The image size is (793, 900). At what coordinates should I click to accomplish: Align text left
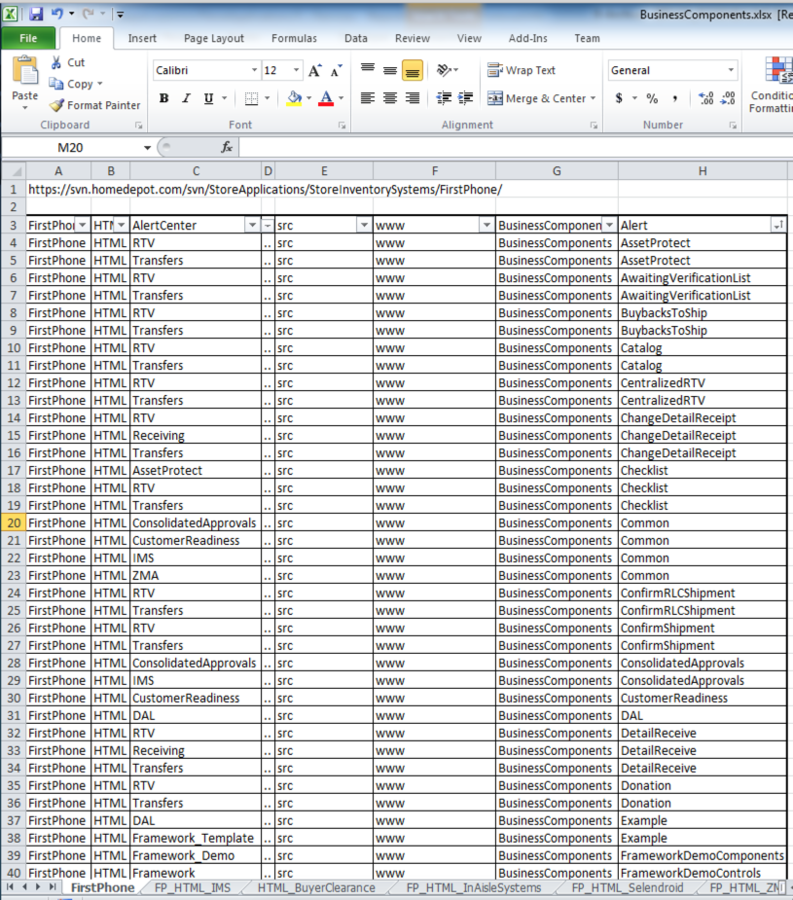[x=368, y=98]
